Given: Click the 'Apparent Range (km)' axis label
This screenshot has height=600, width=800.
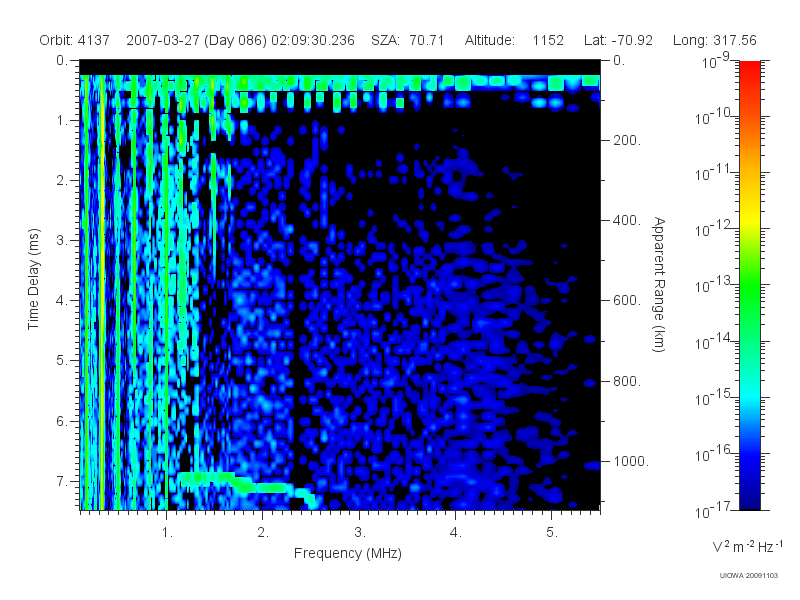Looking at the screenshot, I should pyautogui.click(x=659, y=284).
